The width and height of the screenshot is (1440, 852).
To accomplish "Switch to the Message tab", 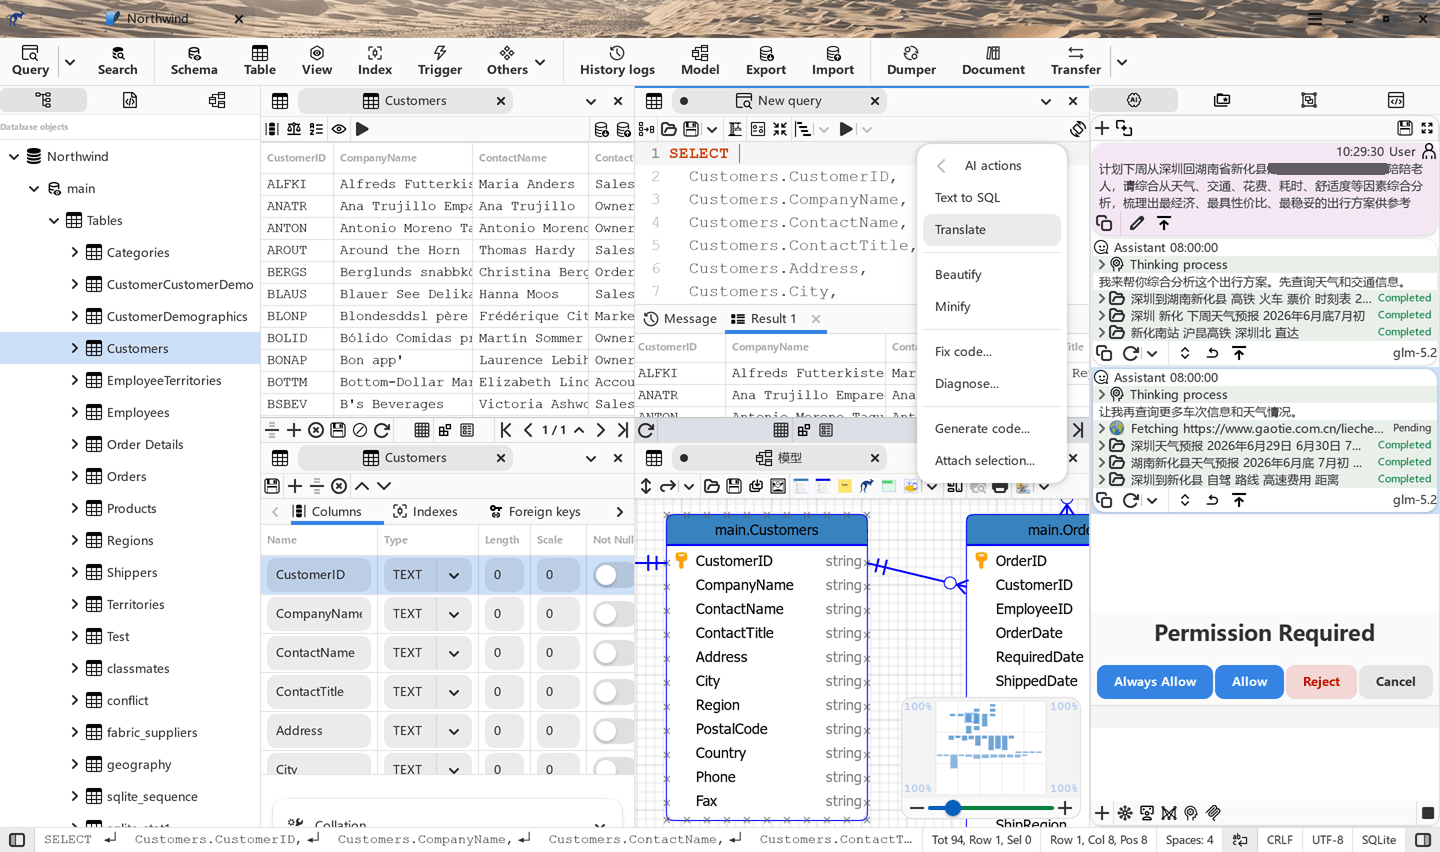I will pos(680,318).
